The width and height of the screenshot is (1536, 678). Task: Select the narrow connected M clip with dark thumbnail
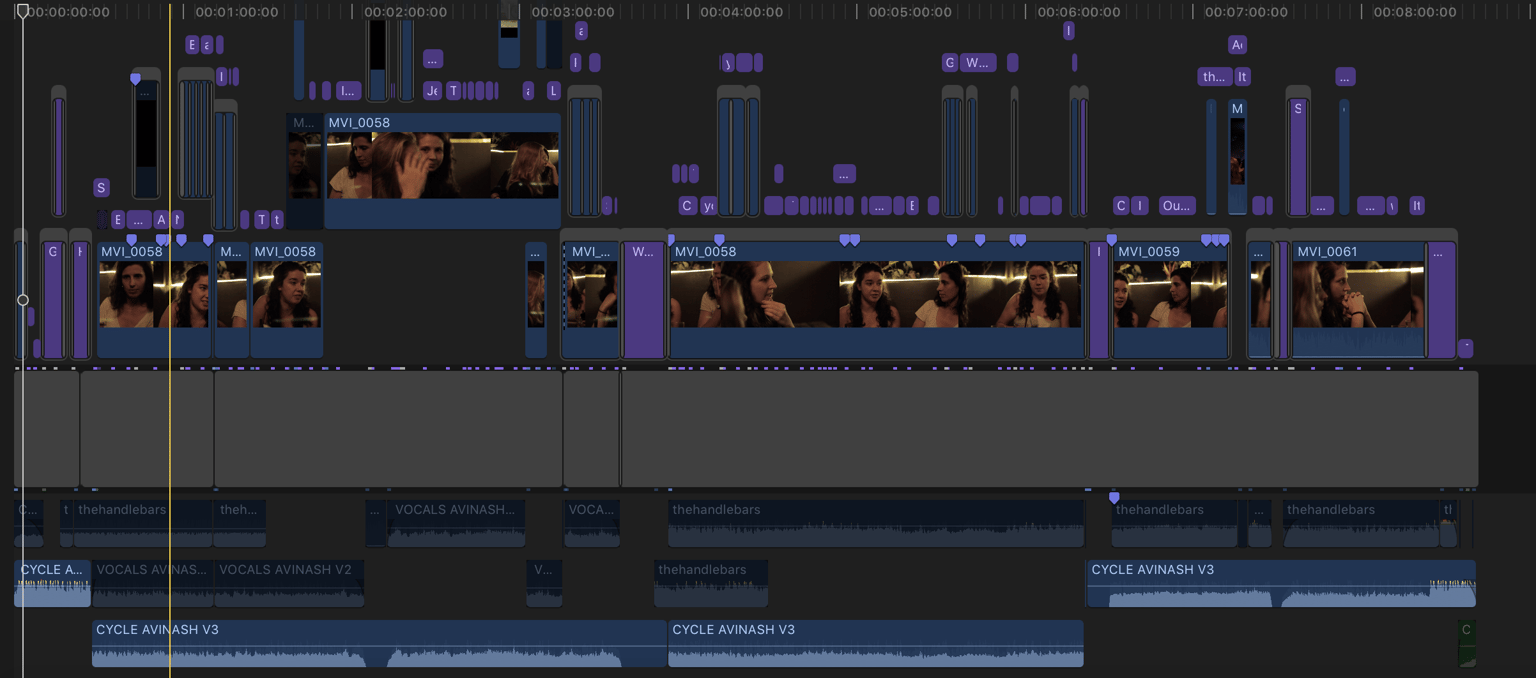coord(1237,157)
